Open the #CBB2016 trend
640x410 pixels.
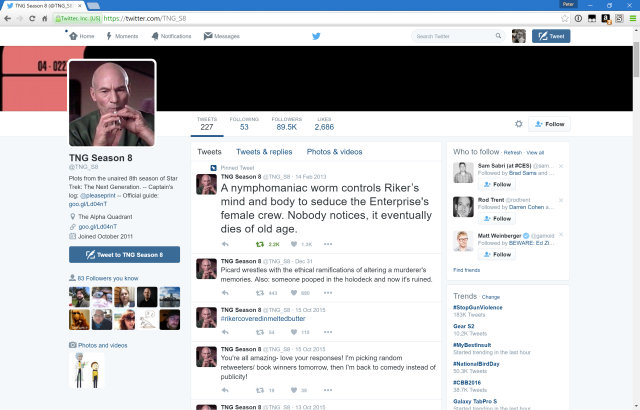tap(467, 383)
